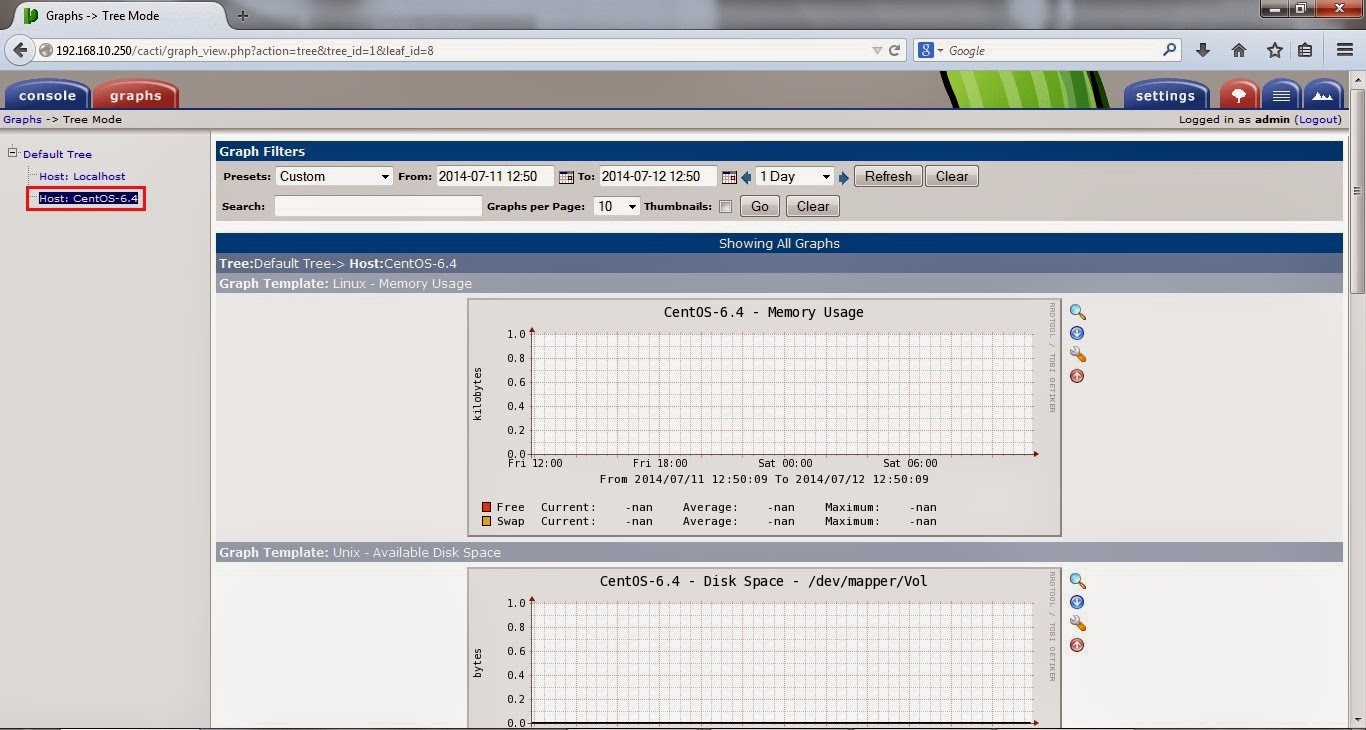Open a new browser tab

coord(243,16)
